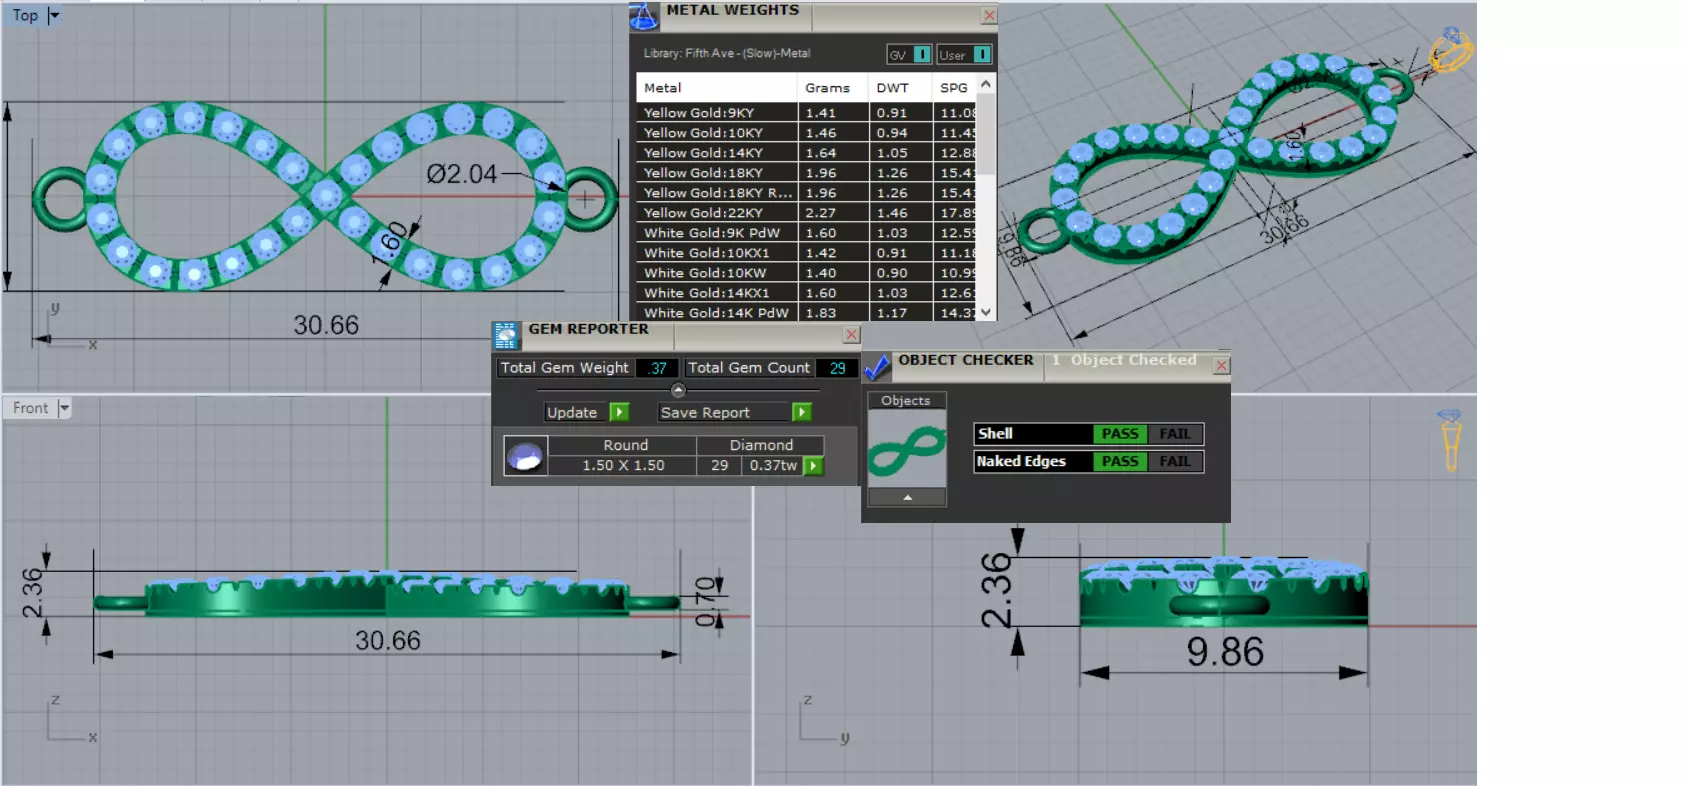The height and width of the screenshot is (786, 1685).
Task: Click the Metal Weights scrollbar thumb
Action: (x=986, y=135)
